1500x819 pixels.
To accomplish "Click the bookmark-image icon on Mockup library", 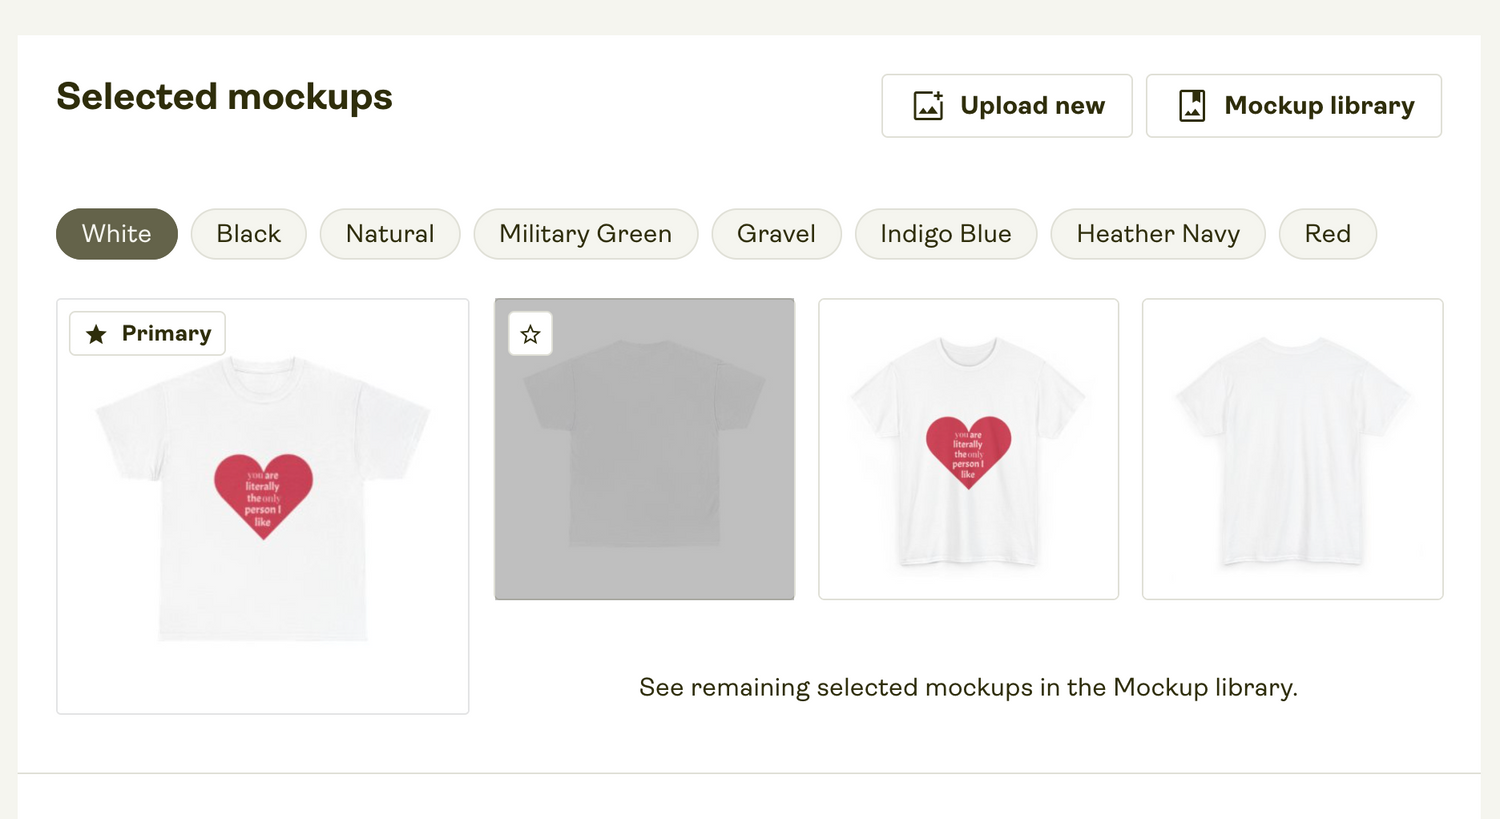I will coord(1192,106).
